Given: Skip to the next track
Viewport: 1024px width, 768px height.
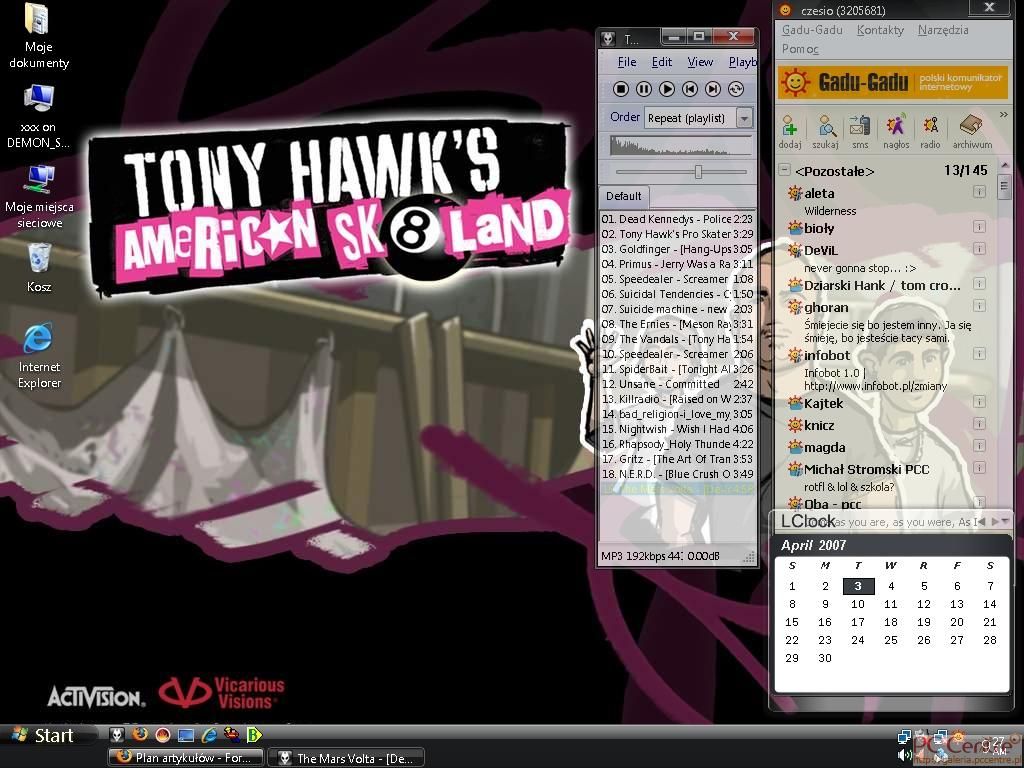Looking at the screenshot, I should point(713,89).
